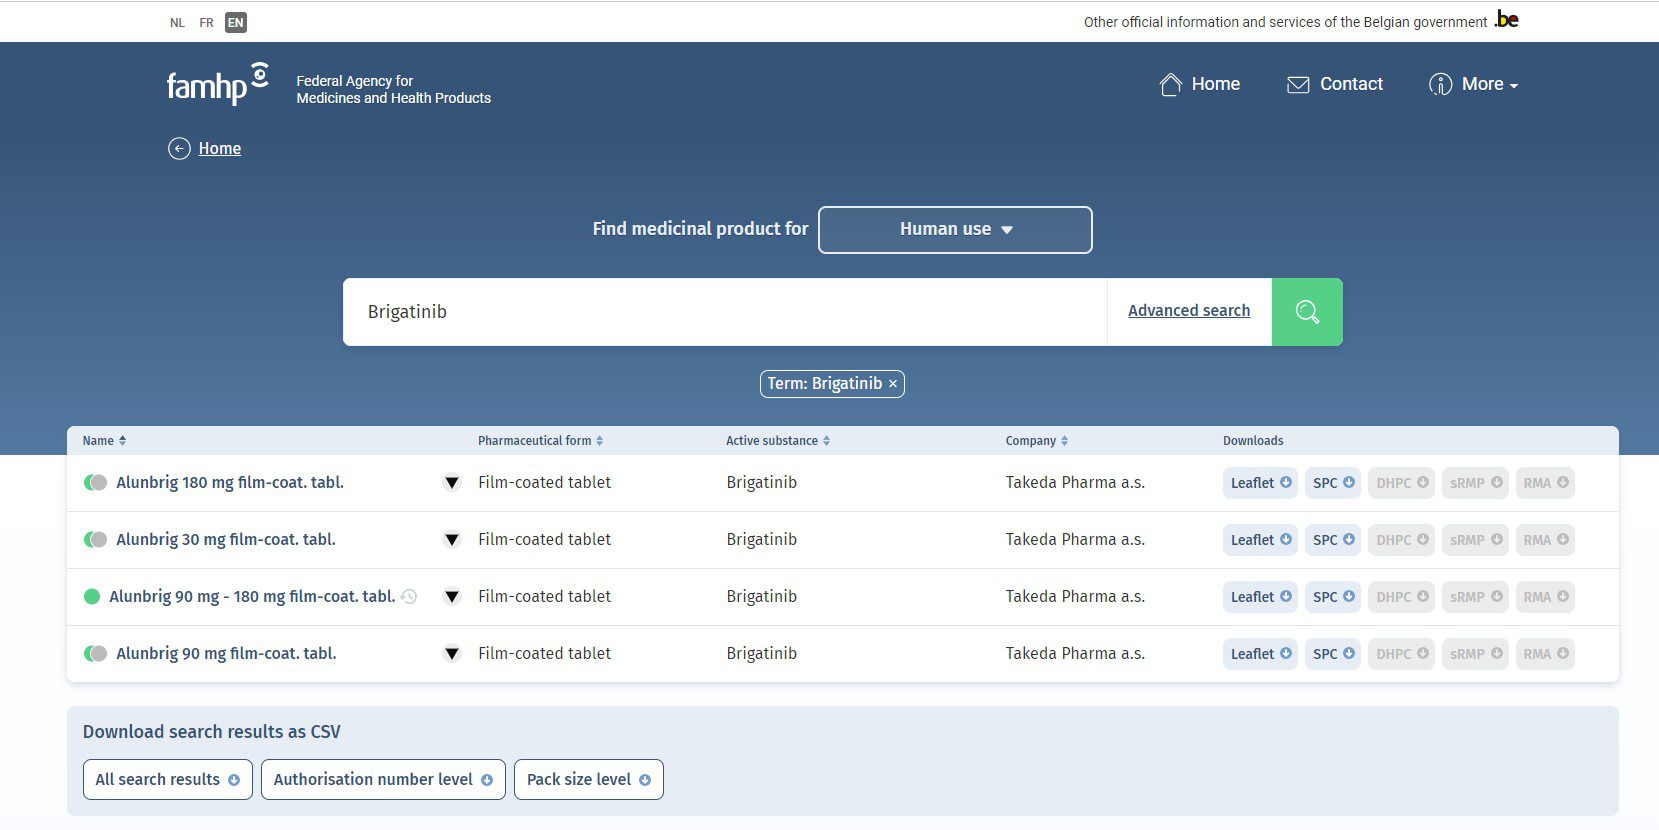Click the history clock icon on Alunbrig 90 mg - 180 mg
Viewport: 1659px width, 830px height.
click(408, 597)
